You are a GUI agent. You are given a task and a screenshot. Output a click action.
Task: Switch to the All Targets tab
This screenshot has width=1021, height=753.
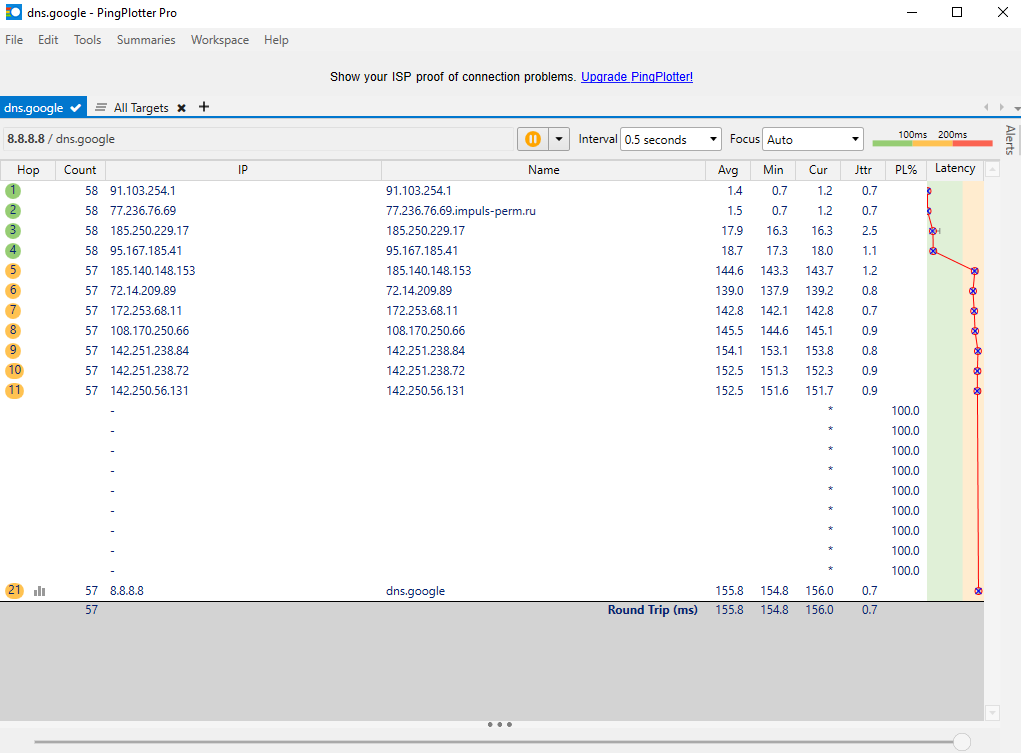pos(141,108)
